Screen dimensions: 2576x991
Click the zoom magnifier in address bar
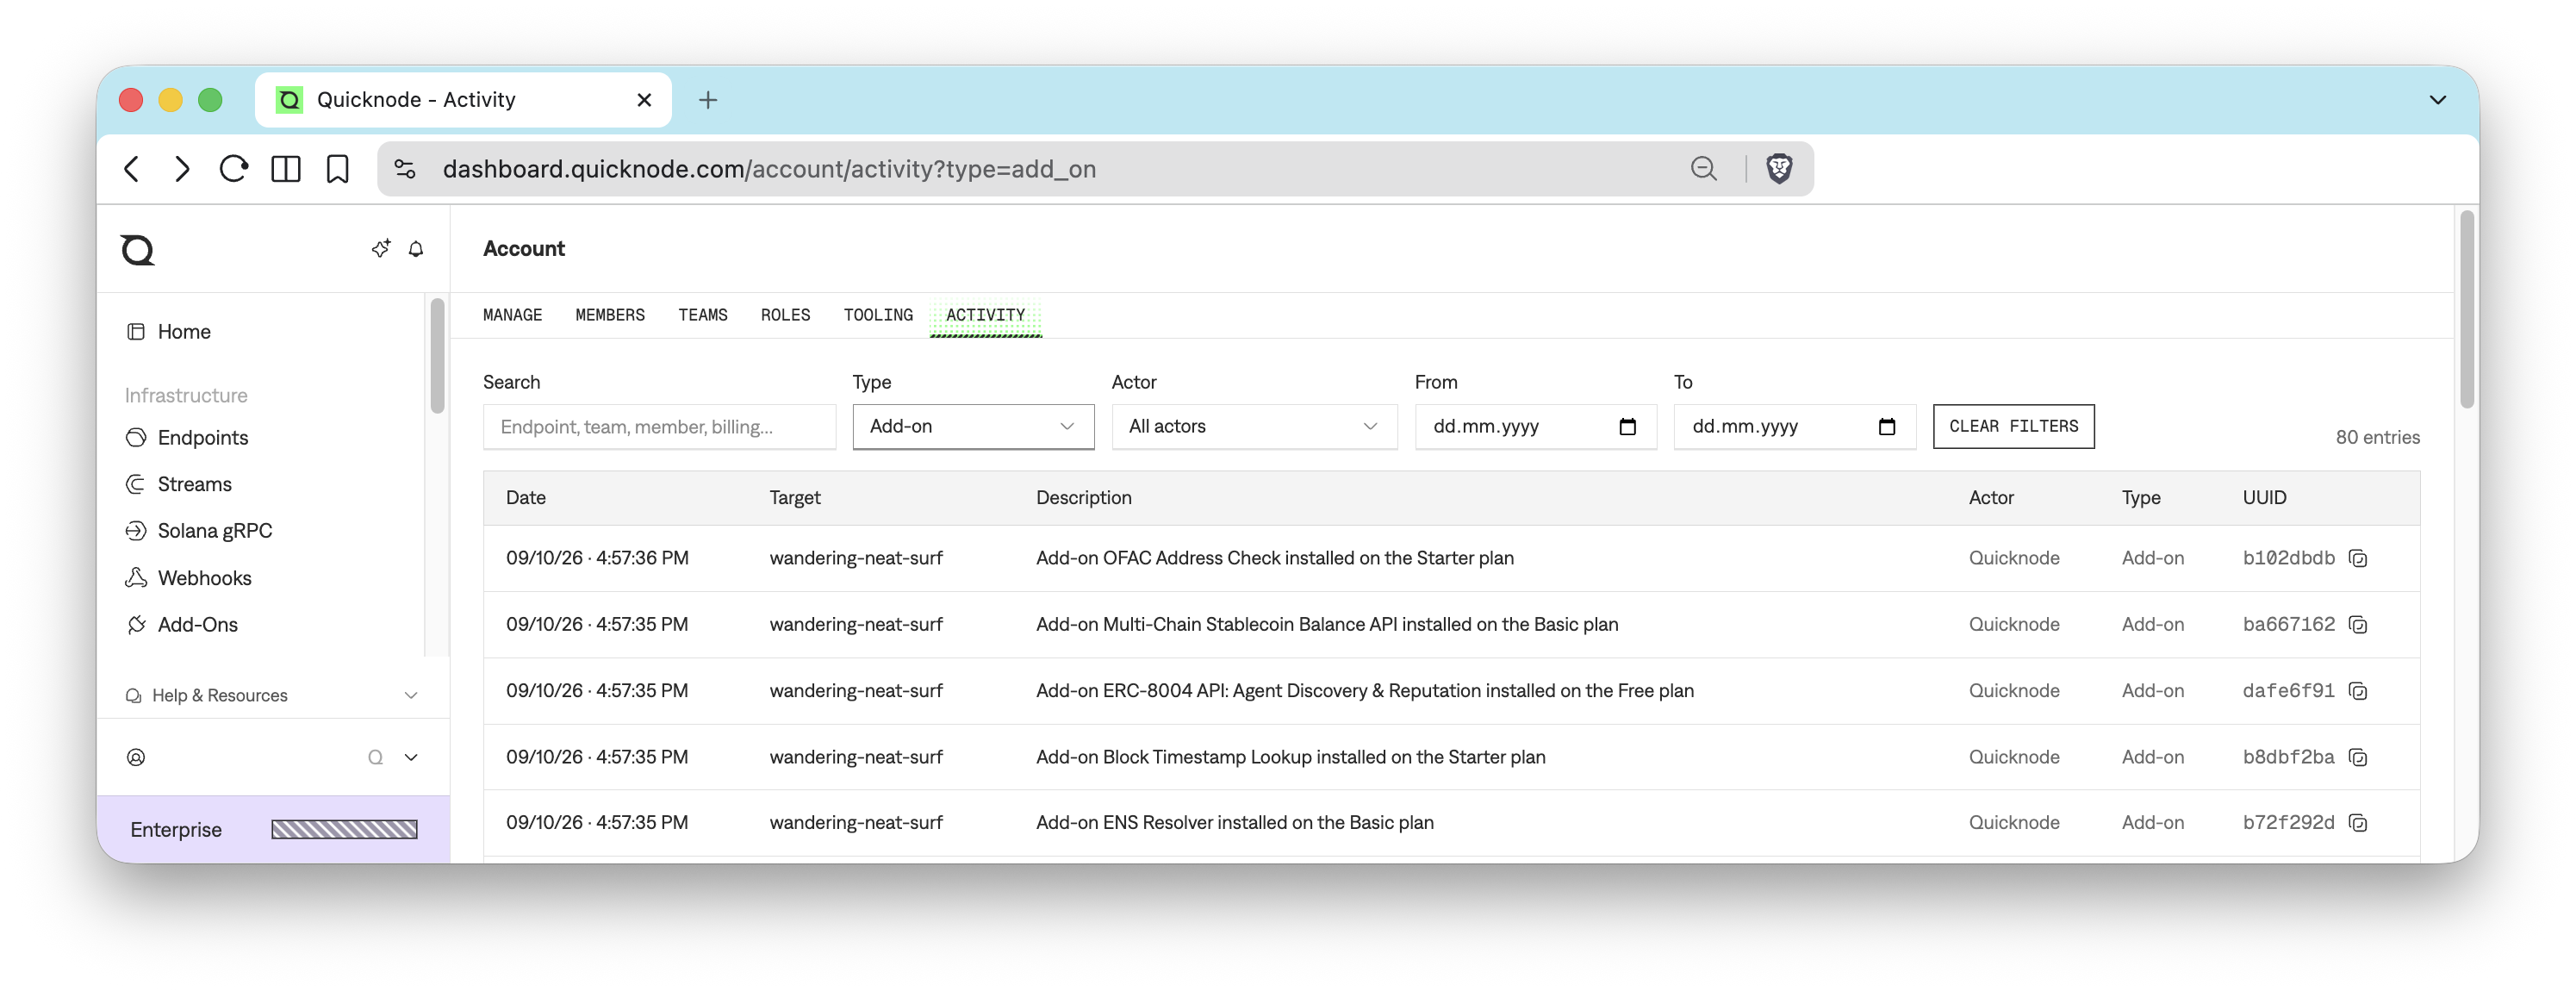point(1704,169)
